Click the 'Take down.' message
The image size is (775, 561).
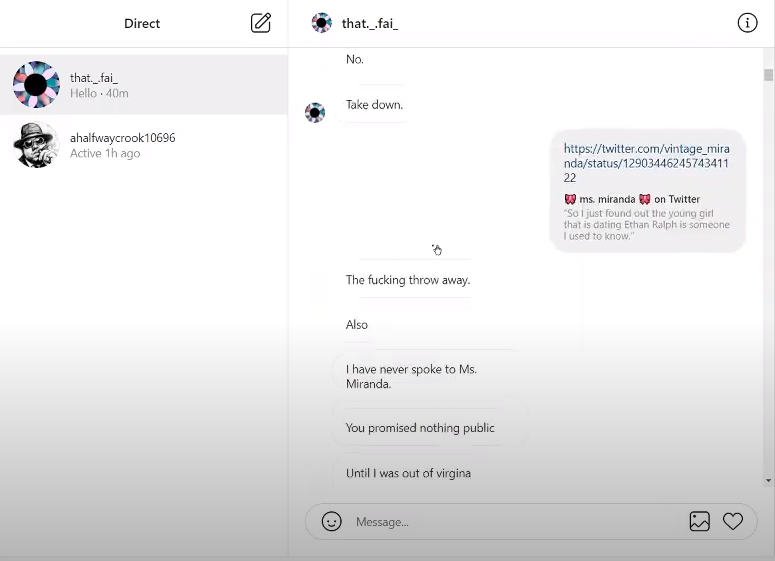[x=374, y=105]
